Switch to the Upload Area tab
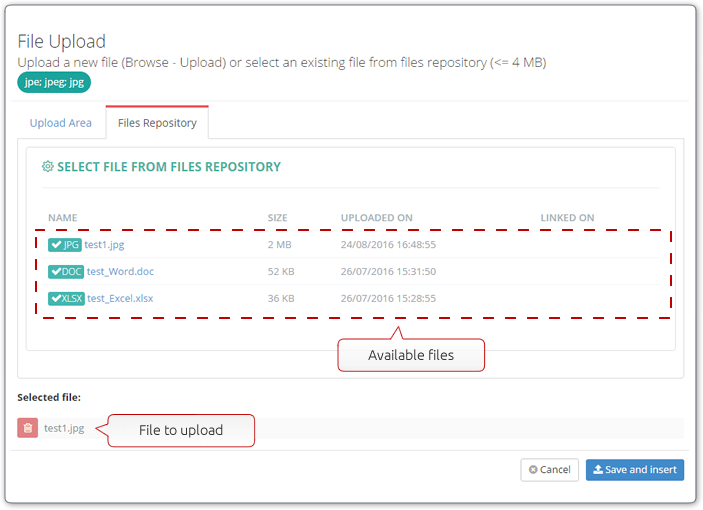This screenshot has width=703, height=510. pos(61,123)
